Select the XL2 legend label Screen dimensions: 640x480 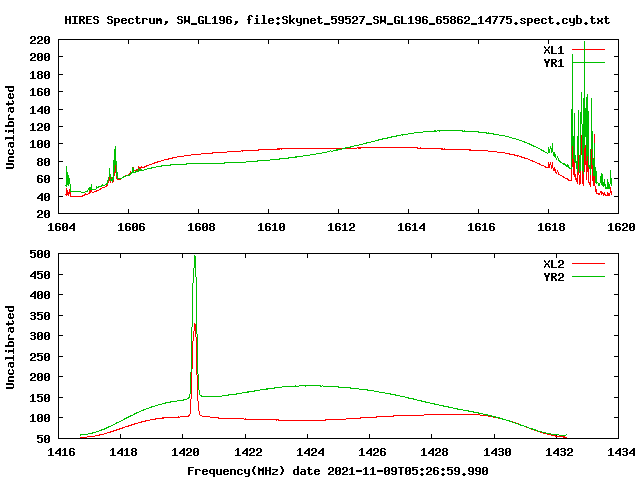(553, 264)
